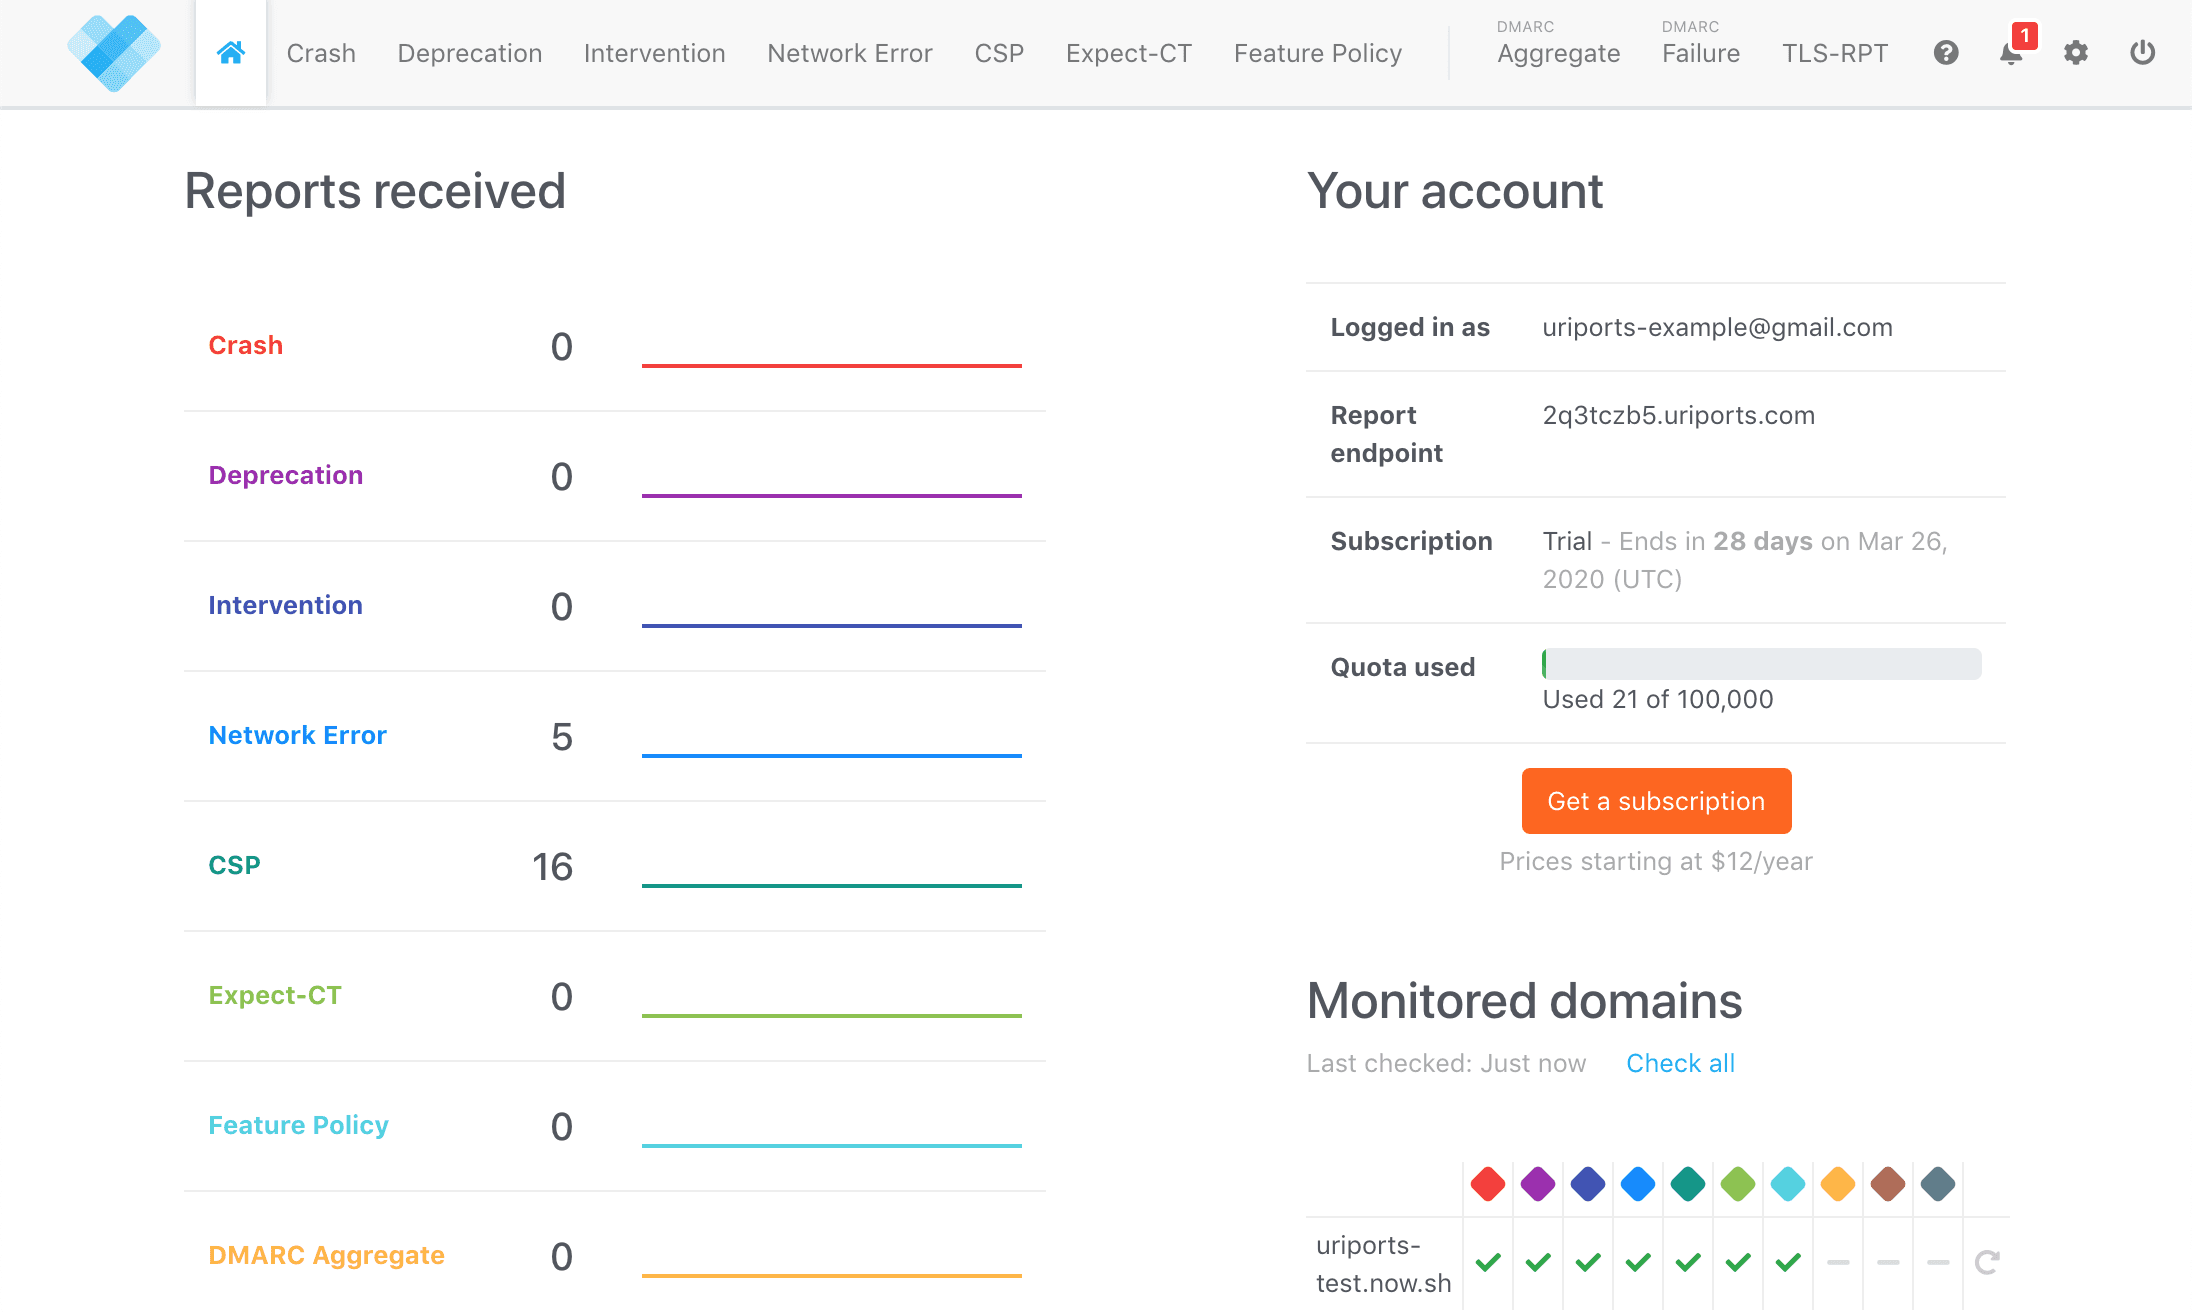Select the teal CSP diamond column icon
This screenshot has width=2192, height=1312.
(x=1687, y=1184)
